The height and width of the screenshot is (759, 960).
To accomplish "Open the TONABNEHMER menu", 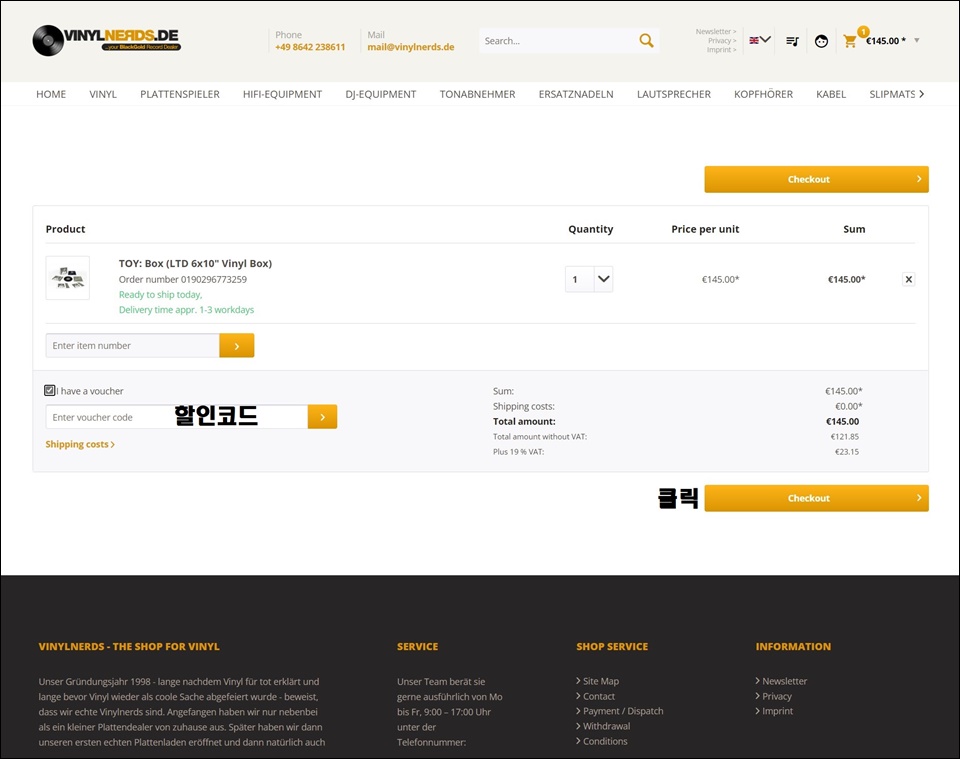I will (478, 94).
